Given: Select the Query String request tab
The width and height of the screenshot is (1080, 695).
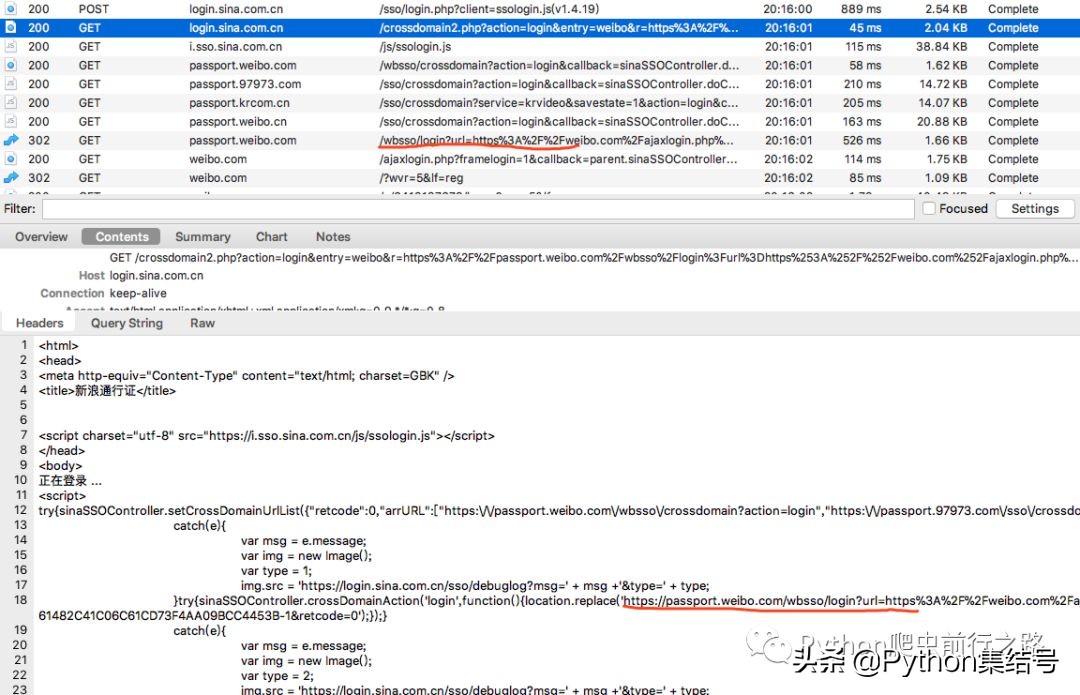Looking at the screenshot, I should (126, 323).
